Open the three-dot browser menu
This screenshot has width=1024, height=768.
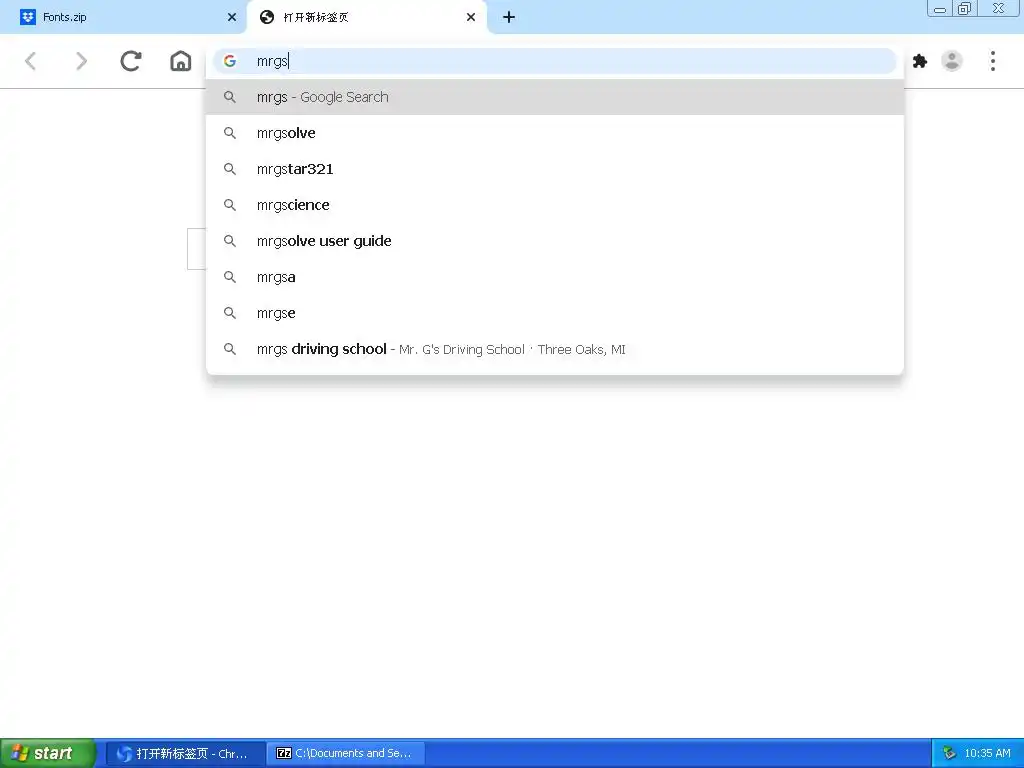click(x=993, y=61)
